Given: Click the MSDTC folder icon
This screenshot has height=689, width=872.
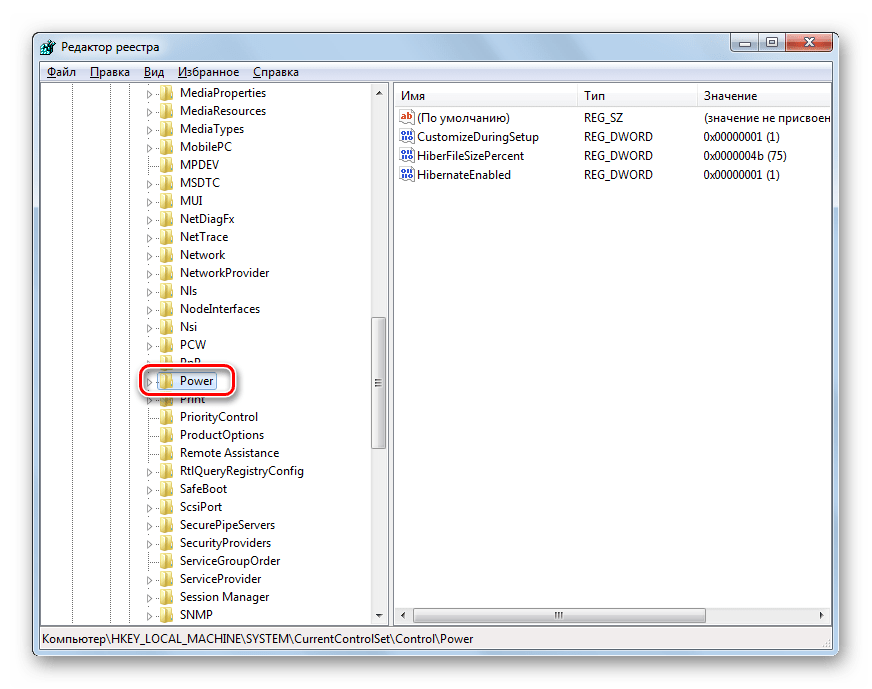Looking at the screenshot, I should point(166,183).
